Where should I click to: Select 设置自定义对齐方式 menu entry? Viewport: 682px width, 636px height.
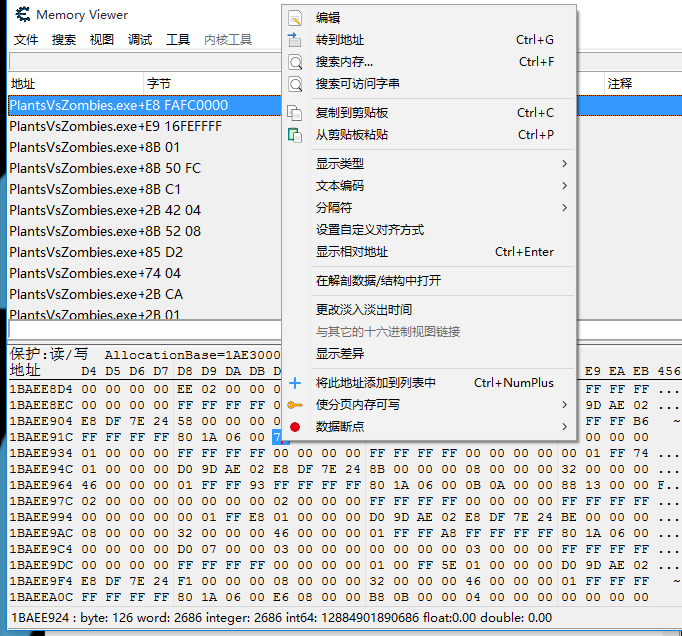tap(370, 230)
